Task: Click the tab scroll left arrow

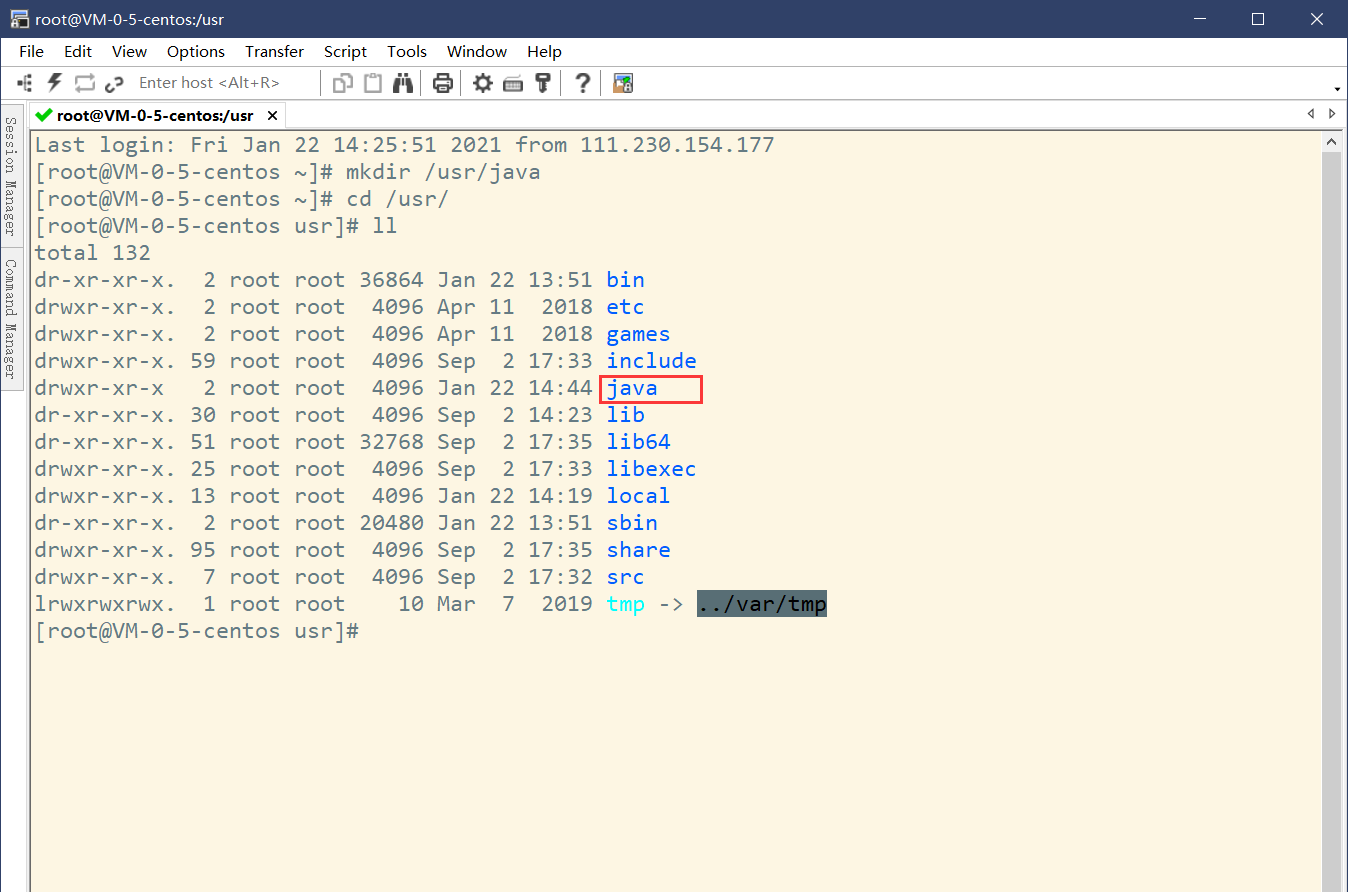Action: pos(1311,114)
